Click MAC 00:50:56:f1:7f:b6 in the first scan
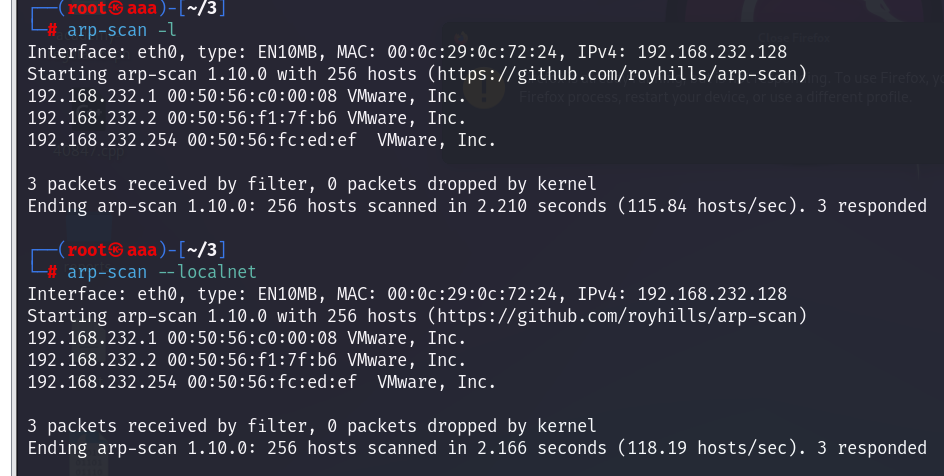 tap(252, 119)
